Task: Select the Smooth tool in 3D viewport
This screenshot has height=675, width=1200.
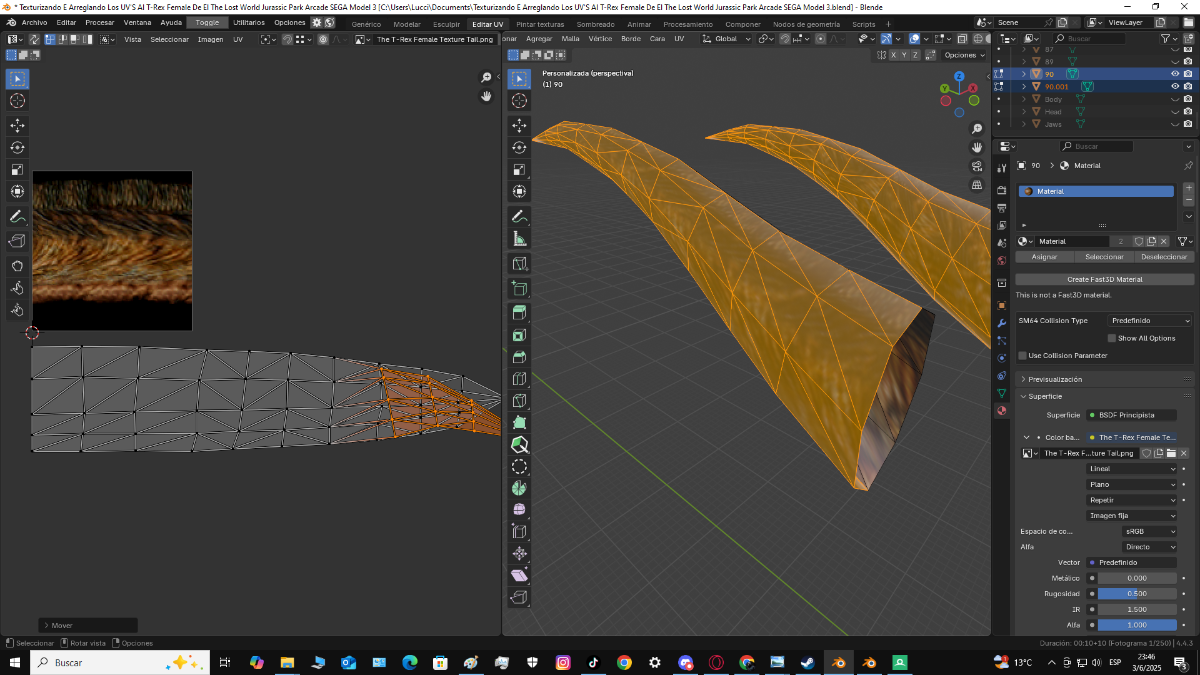Action: pos(519,510)
